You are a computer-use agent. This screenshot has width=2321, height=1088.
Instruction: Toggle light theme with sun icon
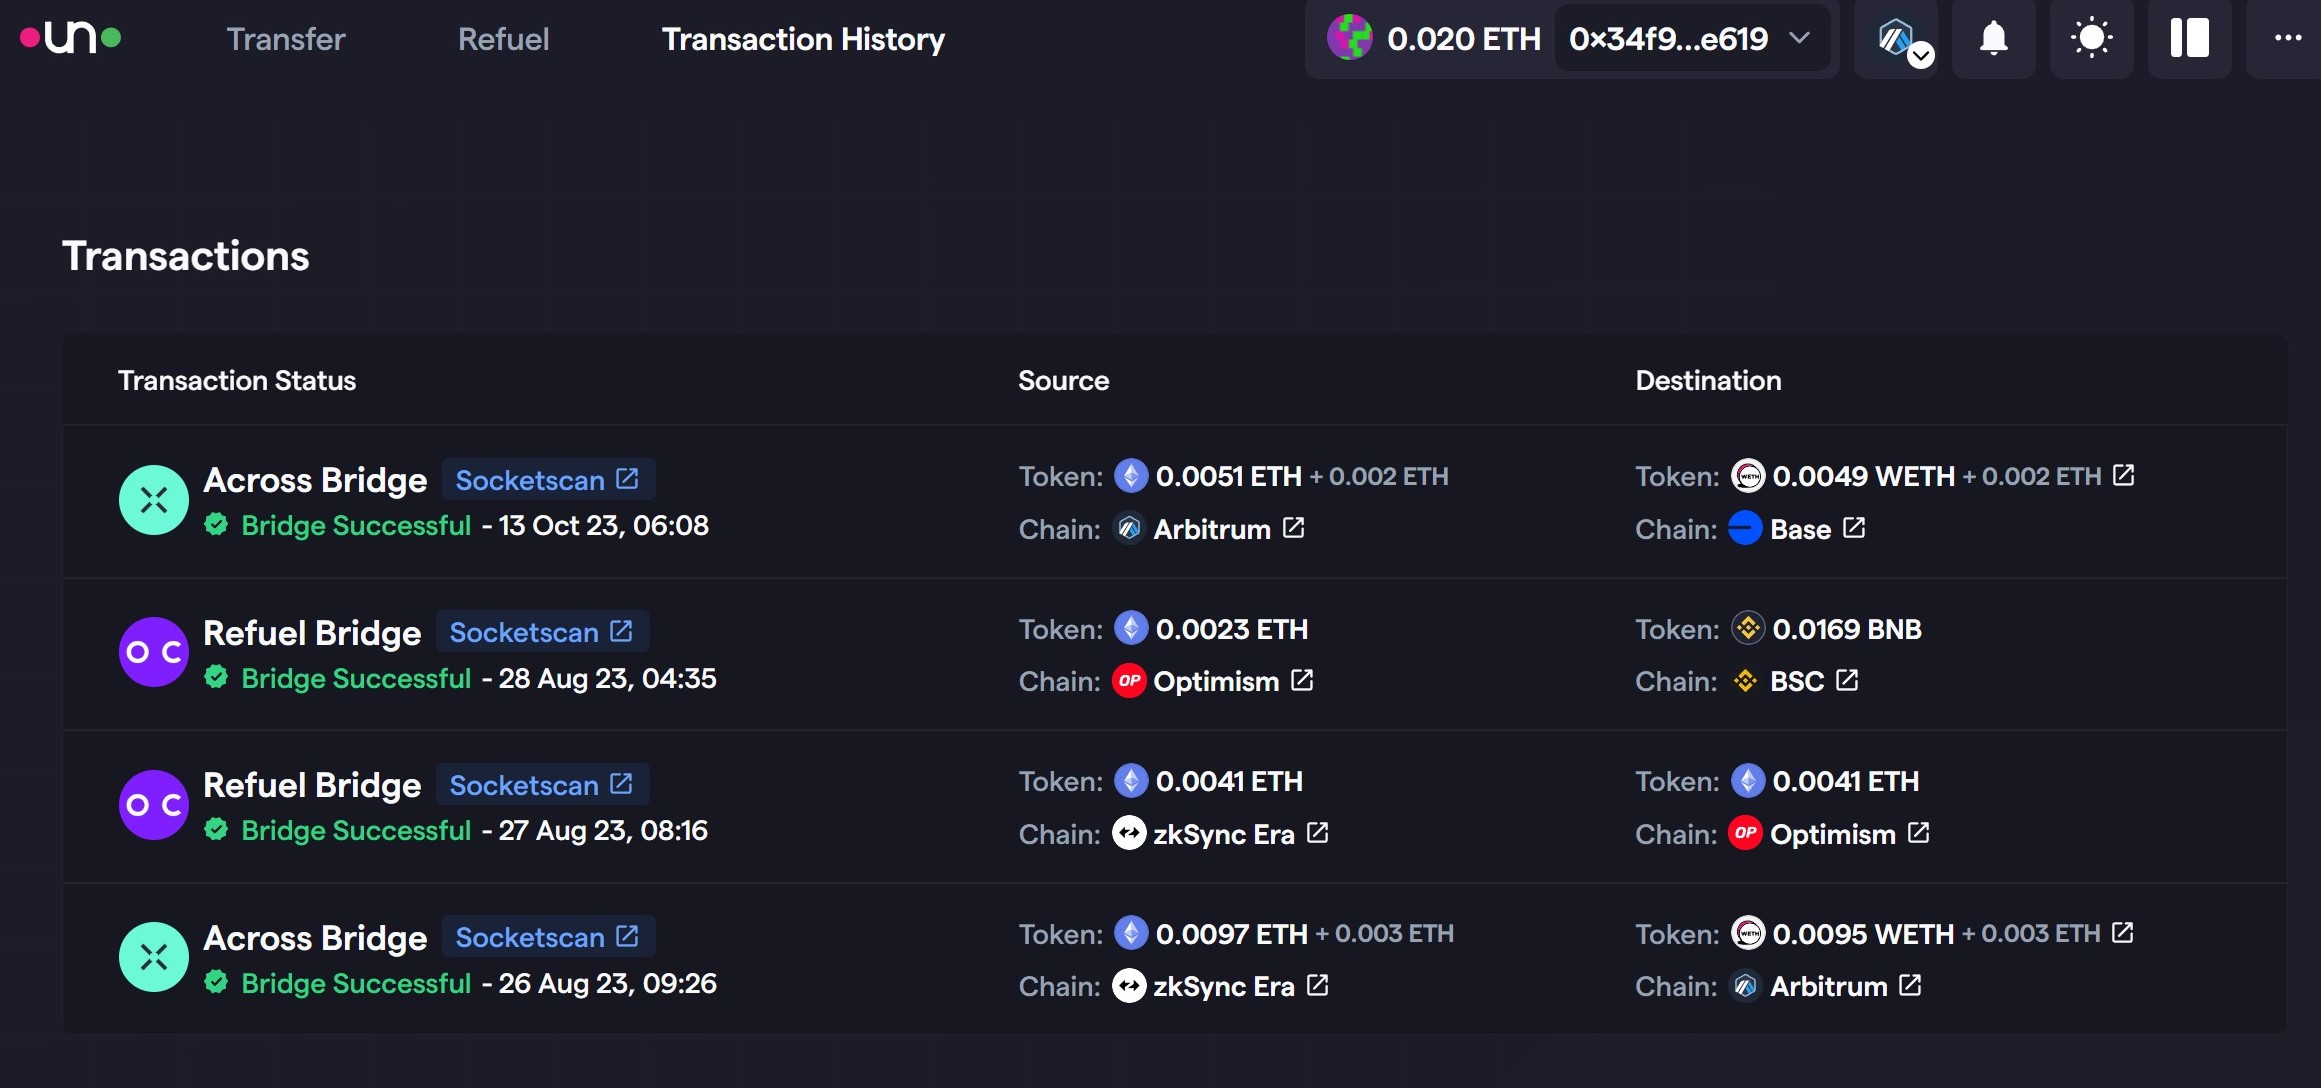point(2091,39)
